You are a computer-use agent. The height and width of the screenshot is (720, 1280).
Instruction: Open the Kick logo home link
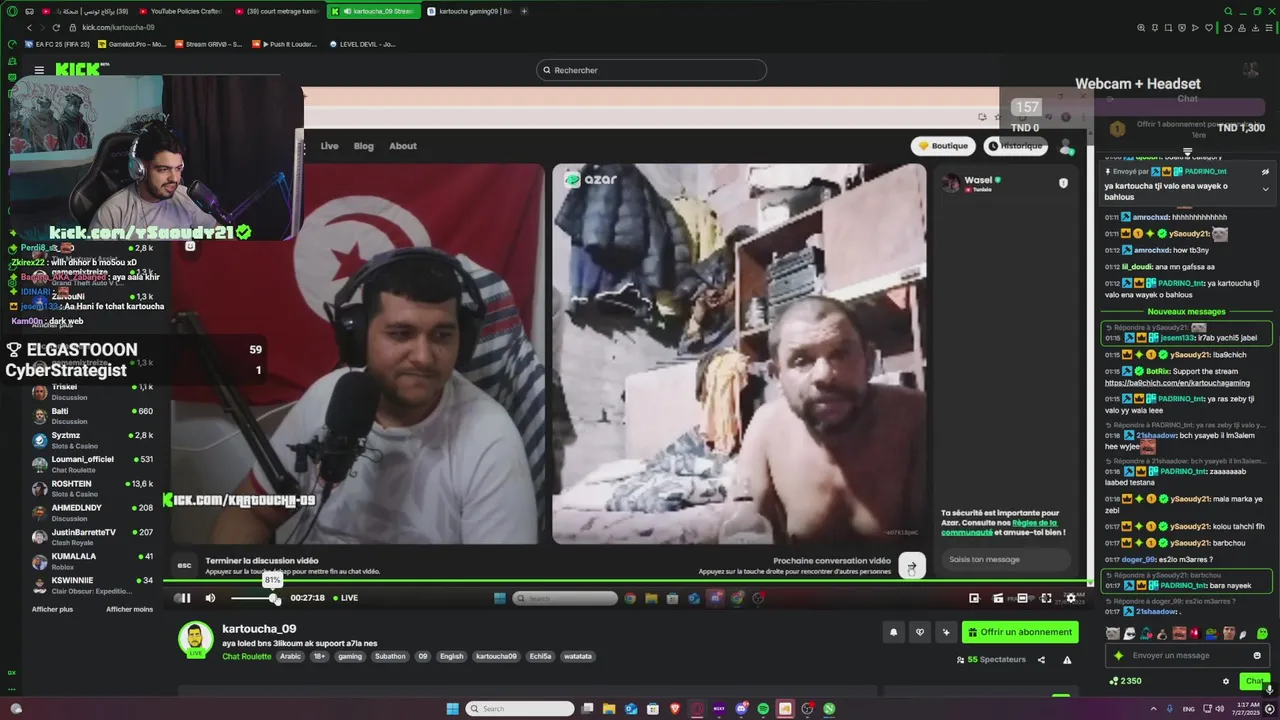pyautogui.click(x=80, y=69)
